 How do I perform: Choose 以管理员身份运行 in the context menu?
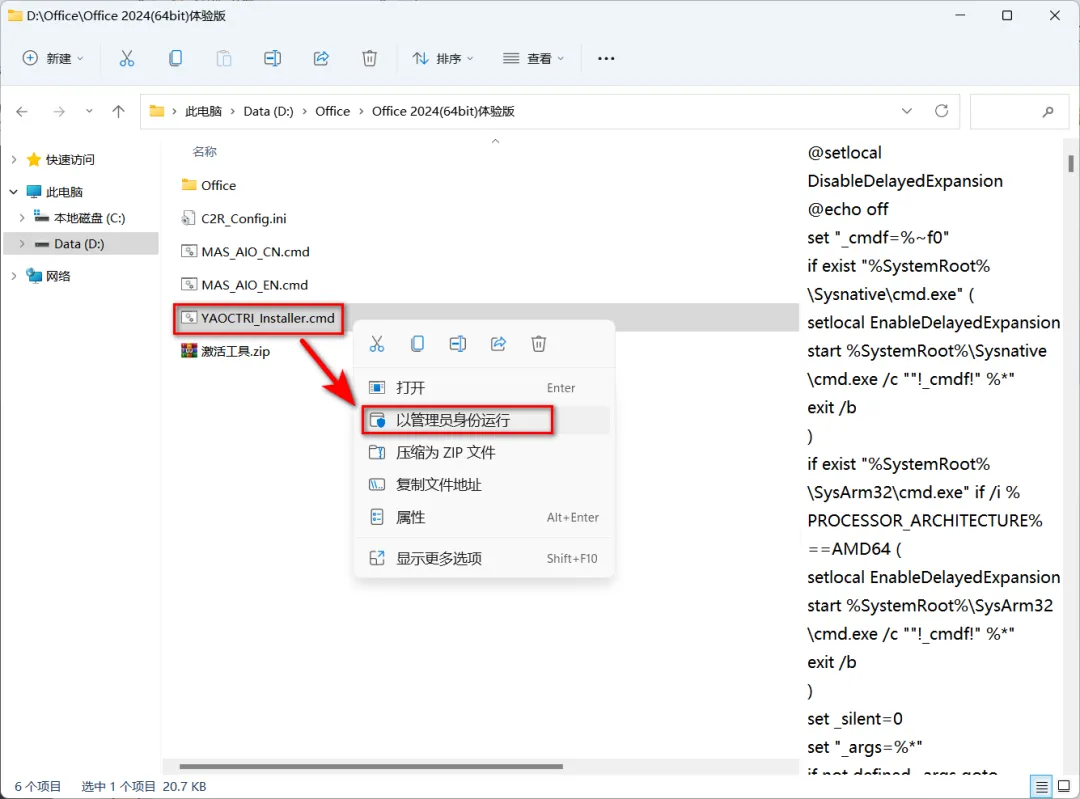tap(484, 420)
